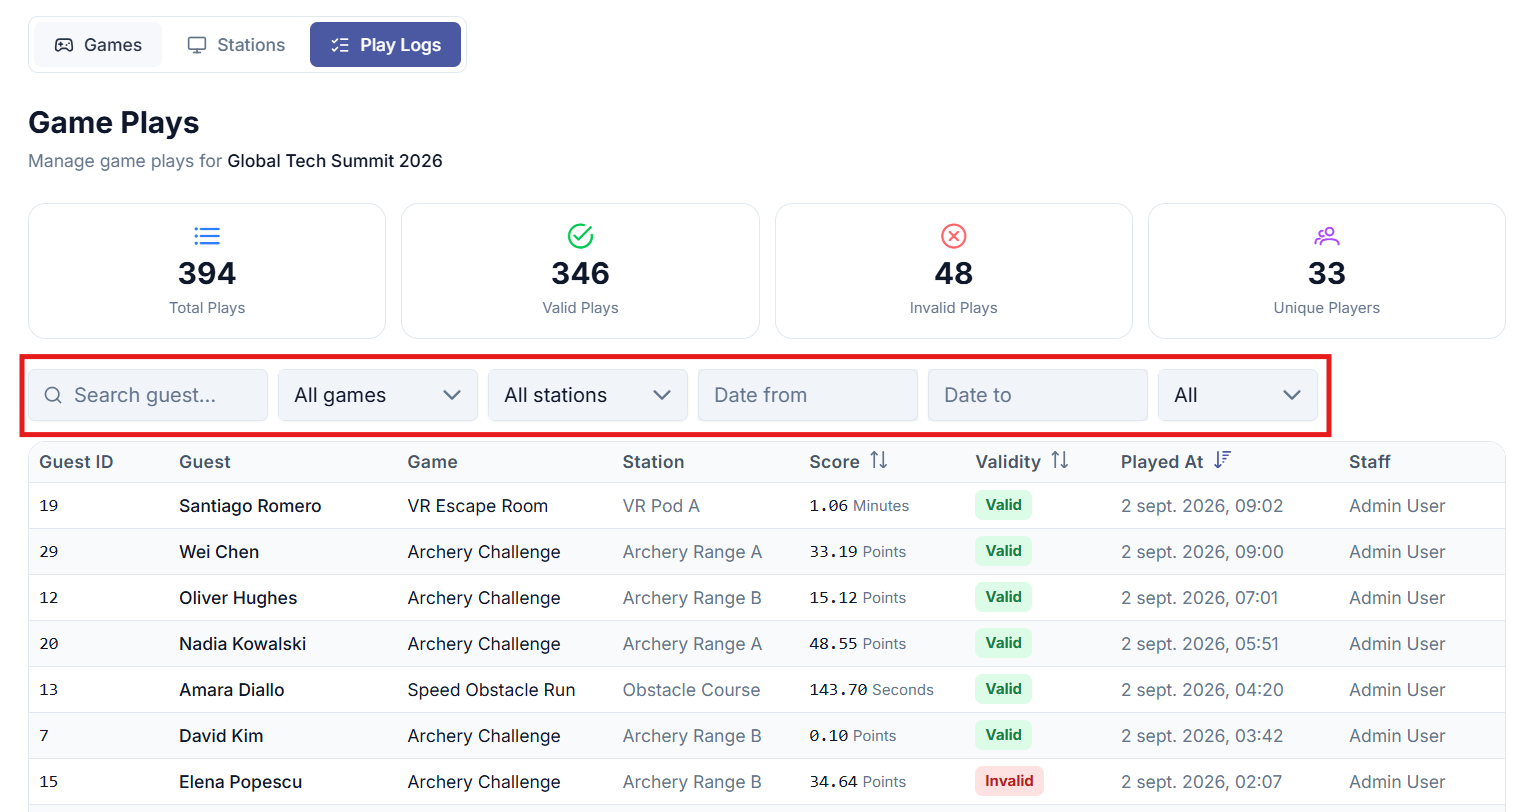
Task: Click the 143.70 Seconds score value
Action: point(871,690)
